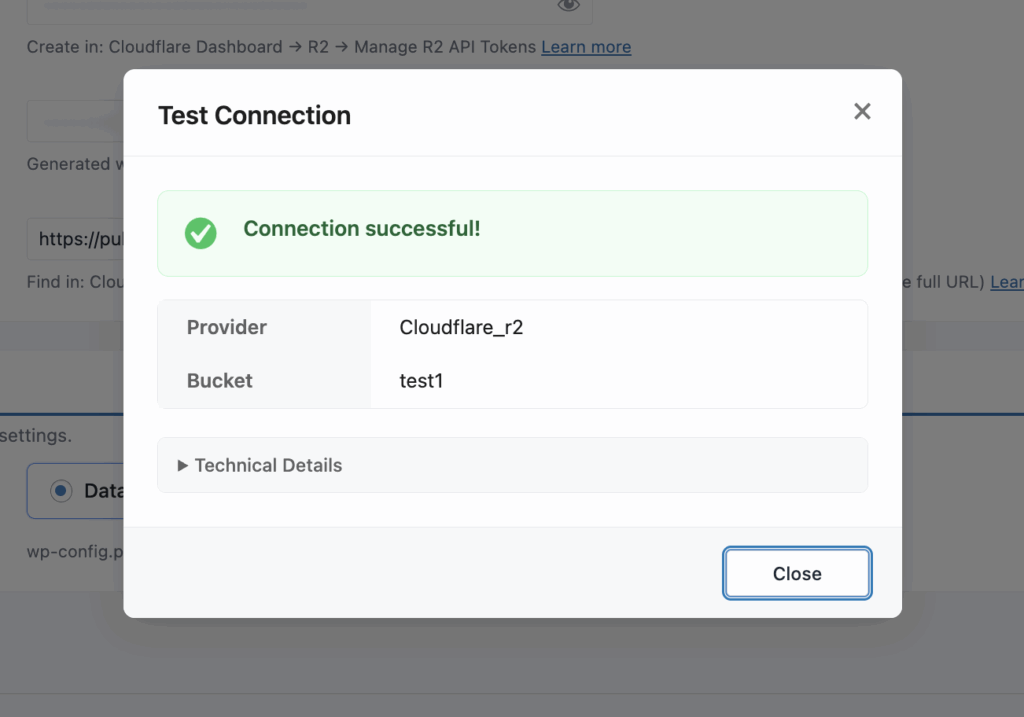Focus the URL field starting with https://
1024x717 pixels.
[x=75, y=240]
